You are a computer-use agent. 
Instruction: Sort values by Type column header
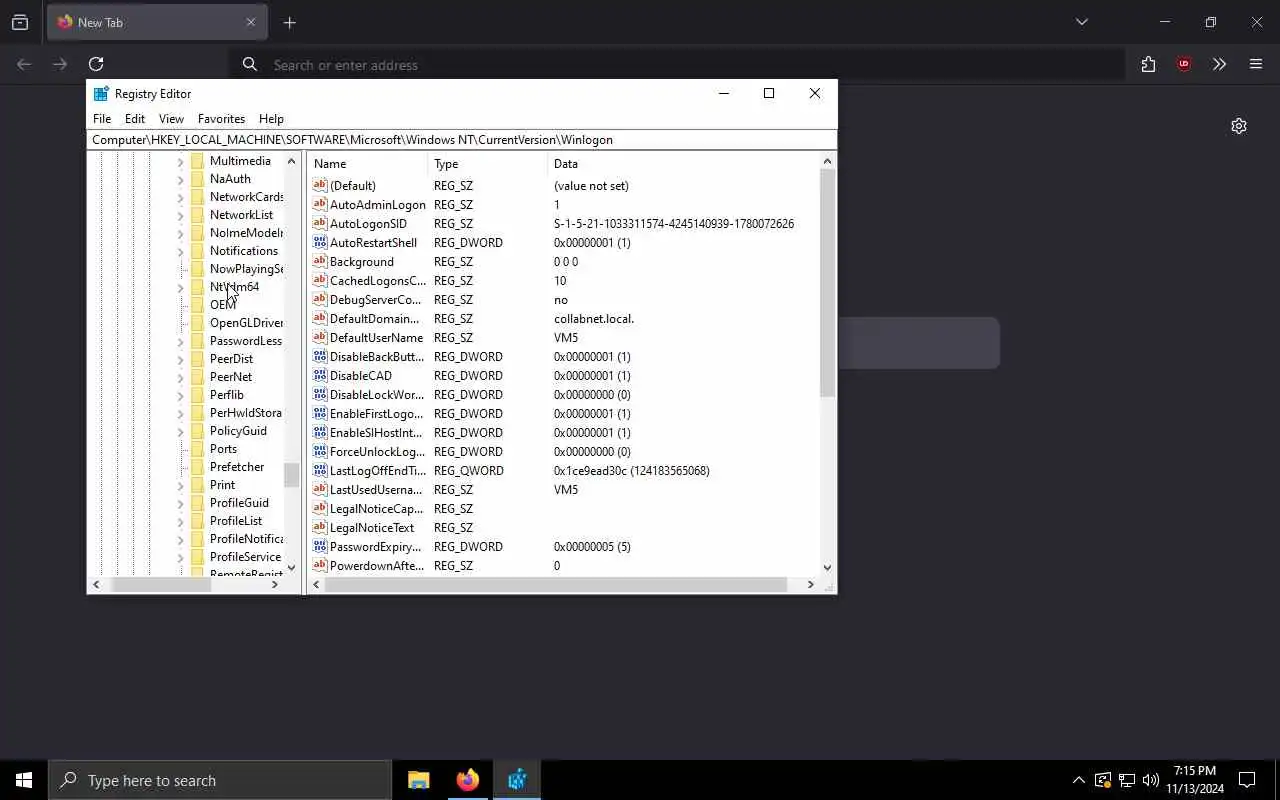pos(487,164)
